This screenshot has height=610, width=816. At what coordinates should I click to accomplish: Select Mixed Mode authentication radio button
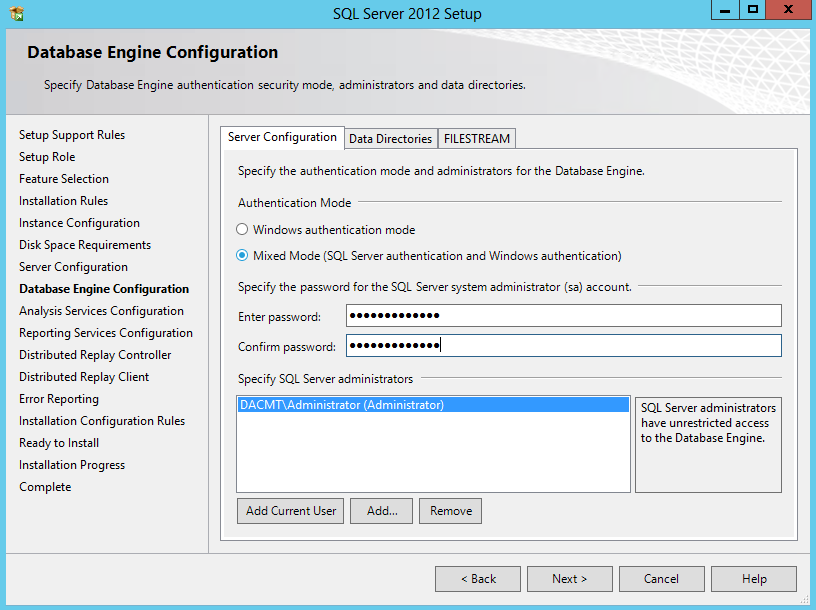click(242, 256)
